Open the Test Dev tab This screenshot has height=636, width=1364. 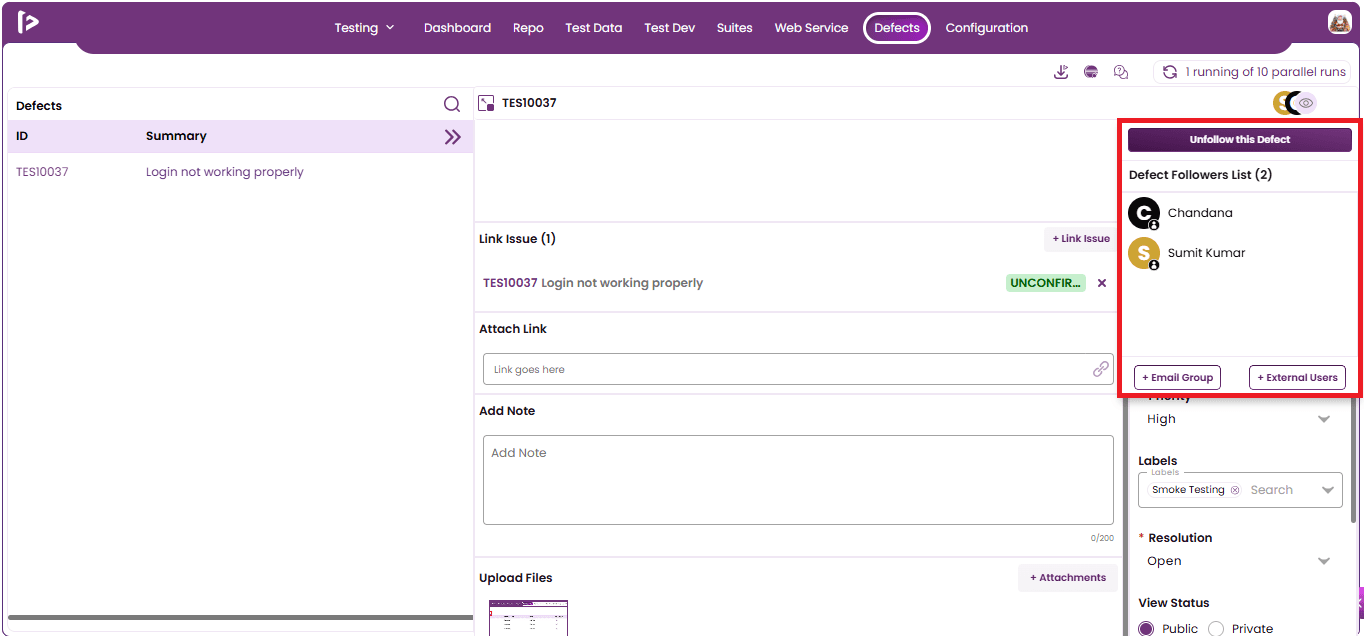point(670,28)
